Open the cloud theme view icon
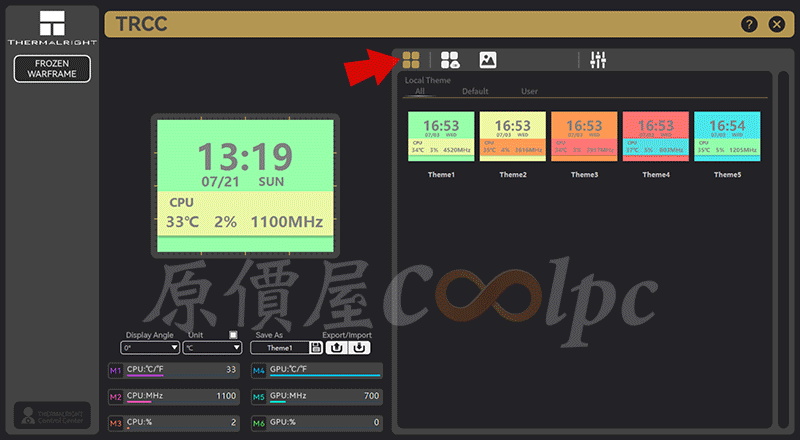 [450, 60]
